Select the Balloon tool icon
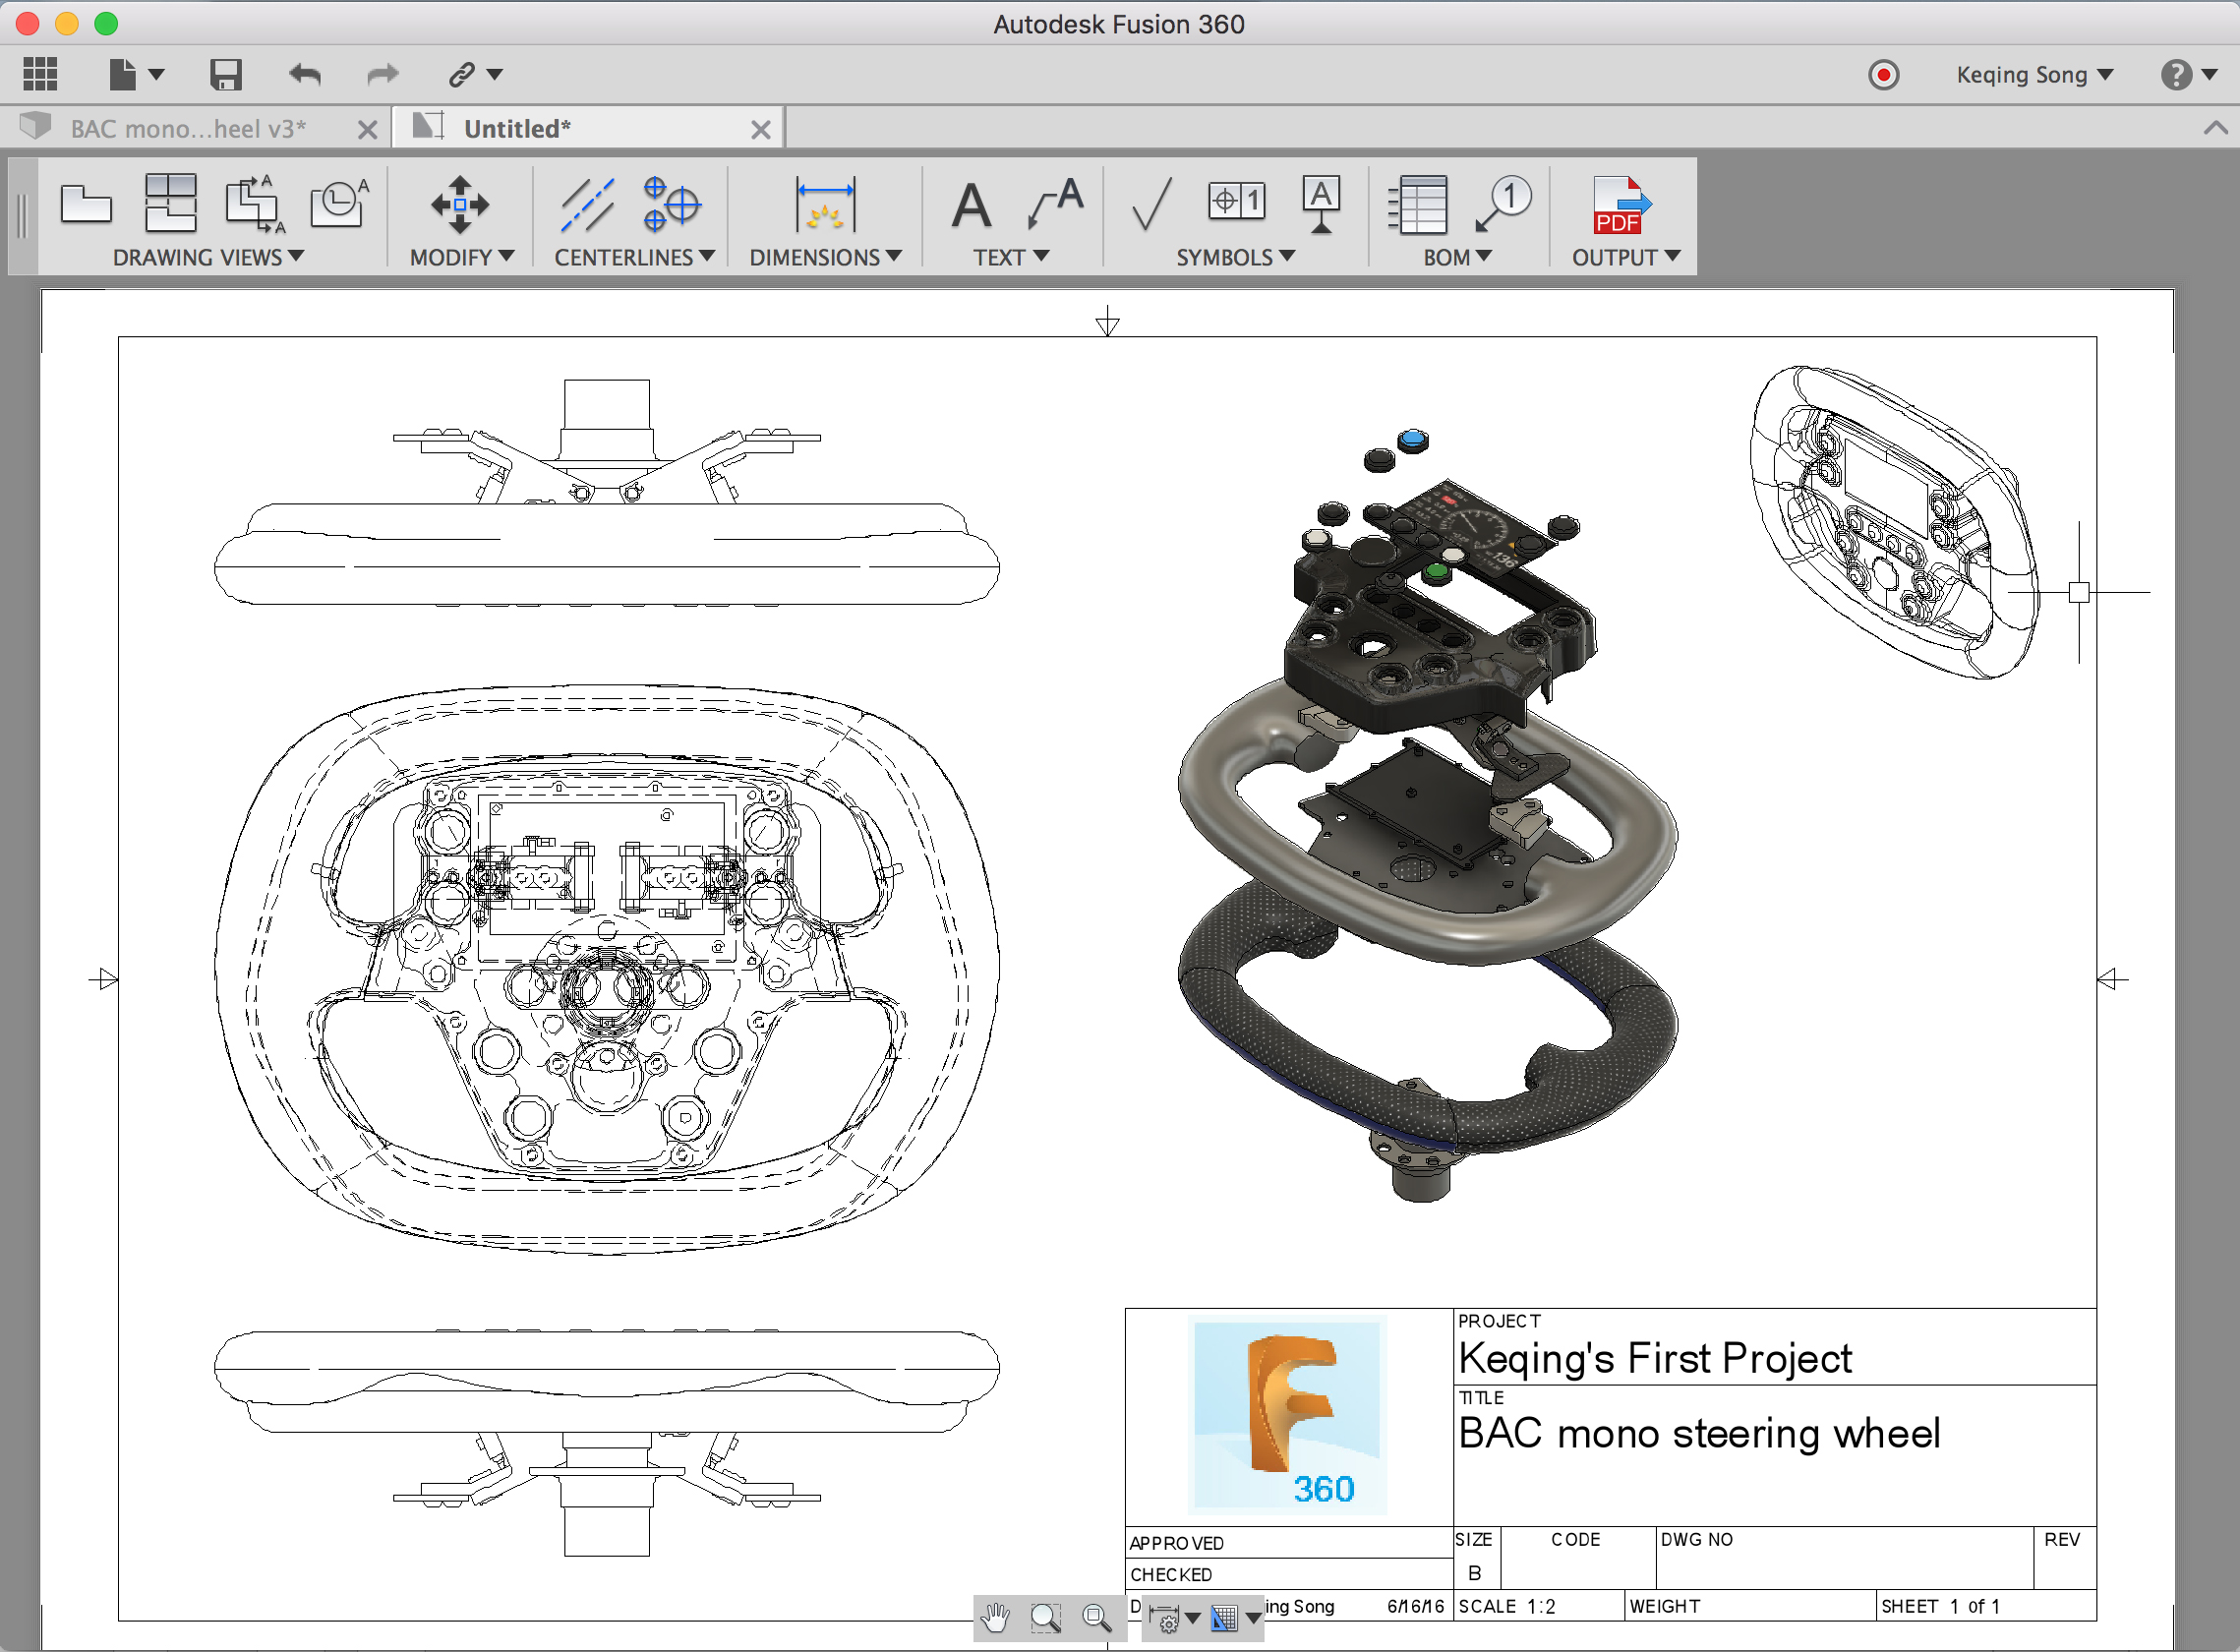 1503,204
